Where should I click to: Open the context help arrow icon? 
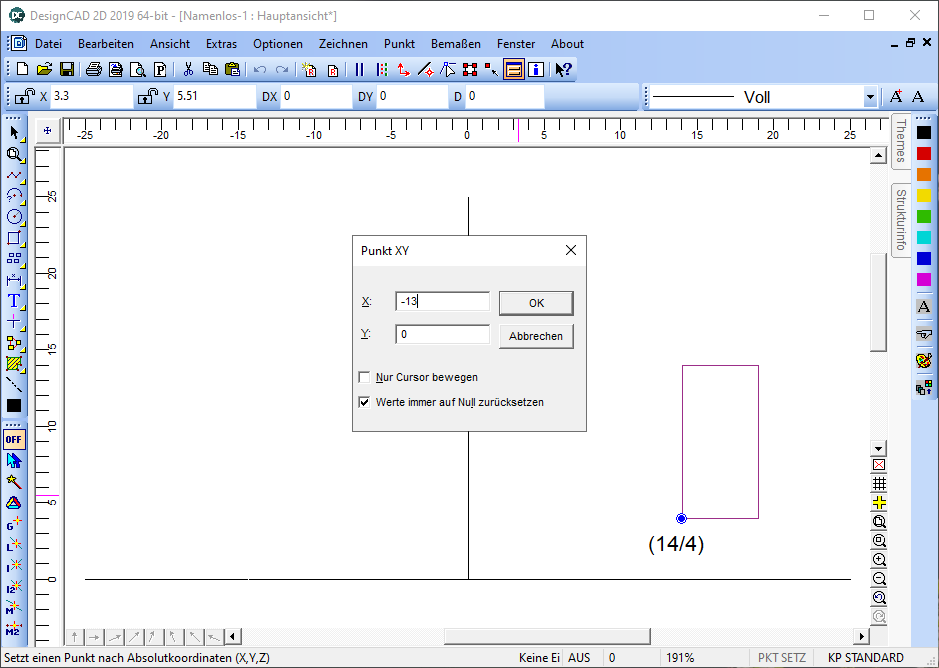pyautogui.click(x=564, y=70)
